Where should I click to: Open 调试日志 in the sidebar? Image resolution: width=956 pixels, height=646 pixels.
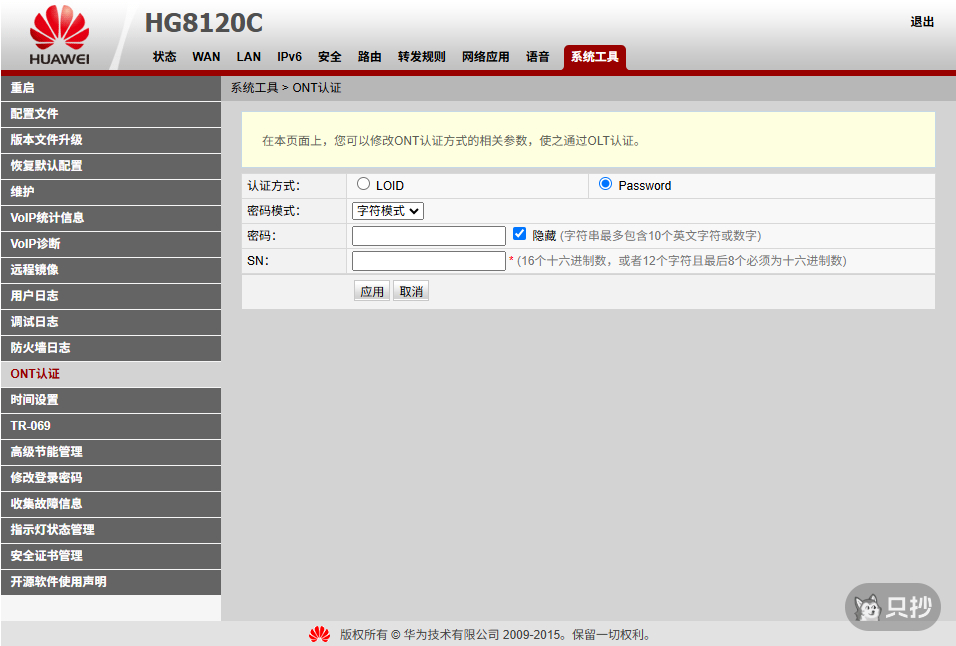[x=111, y=322]
